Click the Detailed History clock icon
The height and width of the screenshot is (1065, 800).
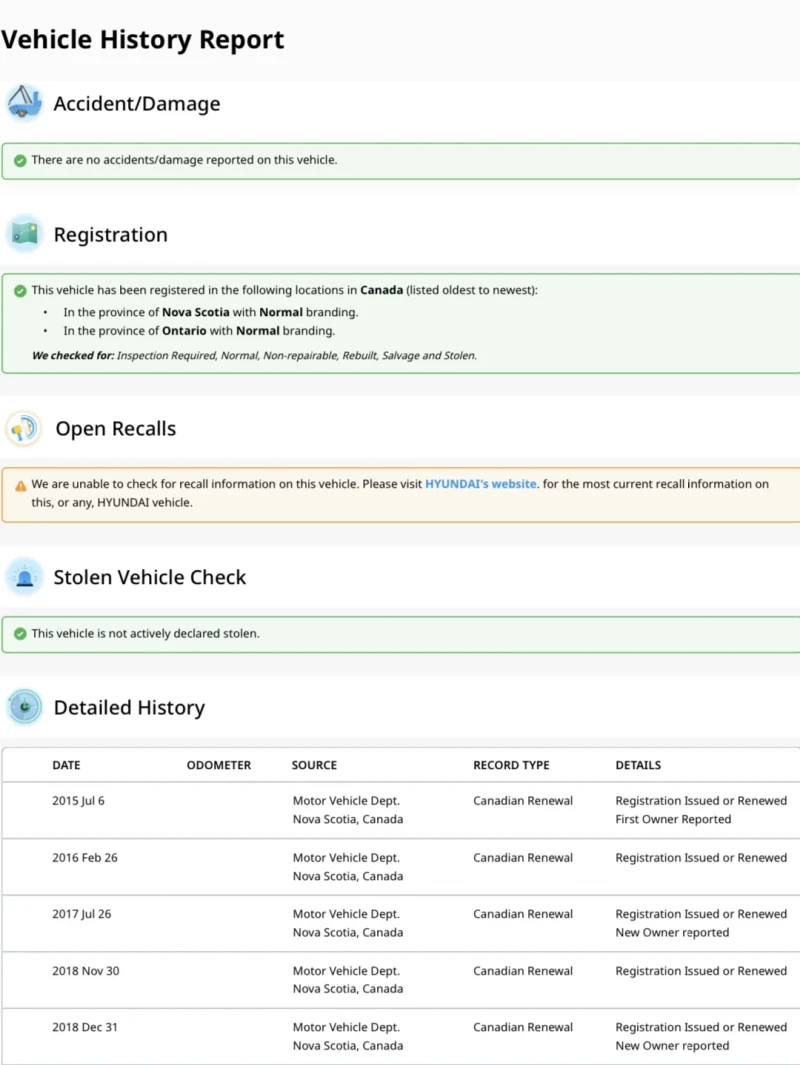coord(24,707)
